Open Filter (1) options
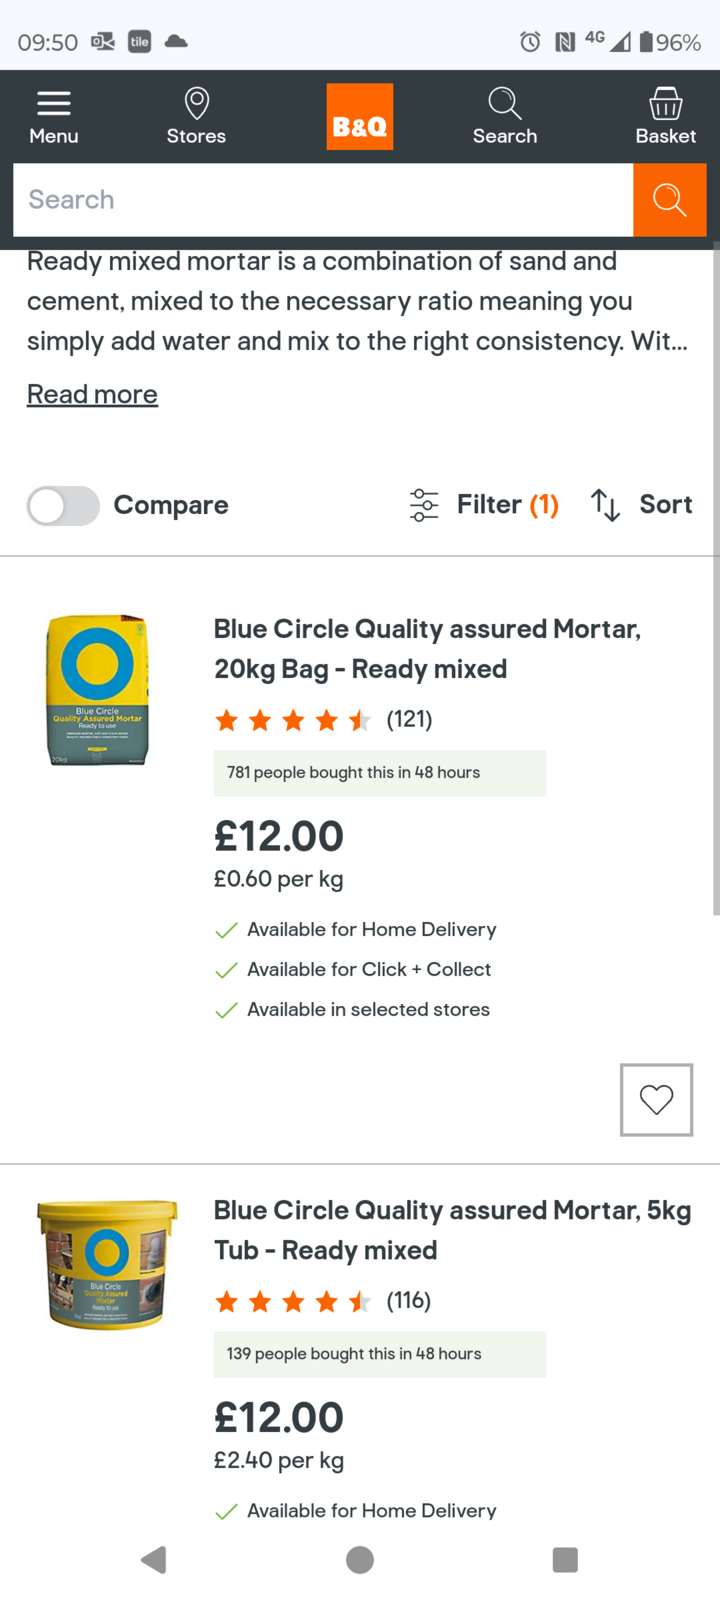The height and width of the screenshot is (1600, 720). coord(485,505)
